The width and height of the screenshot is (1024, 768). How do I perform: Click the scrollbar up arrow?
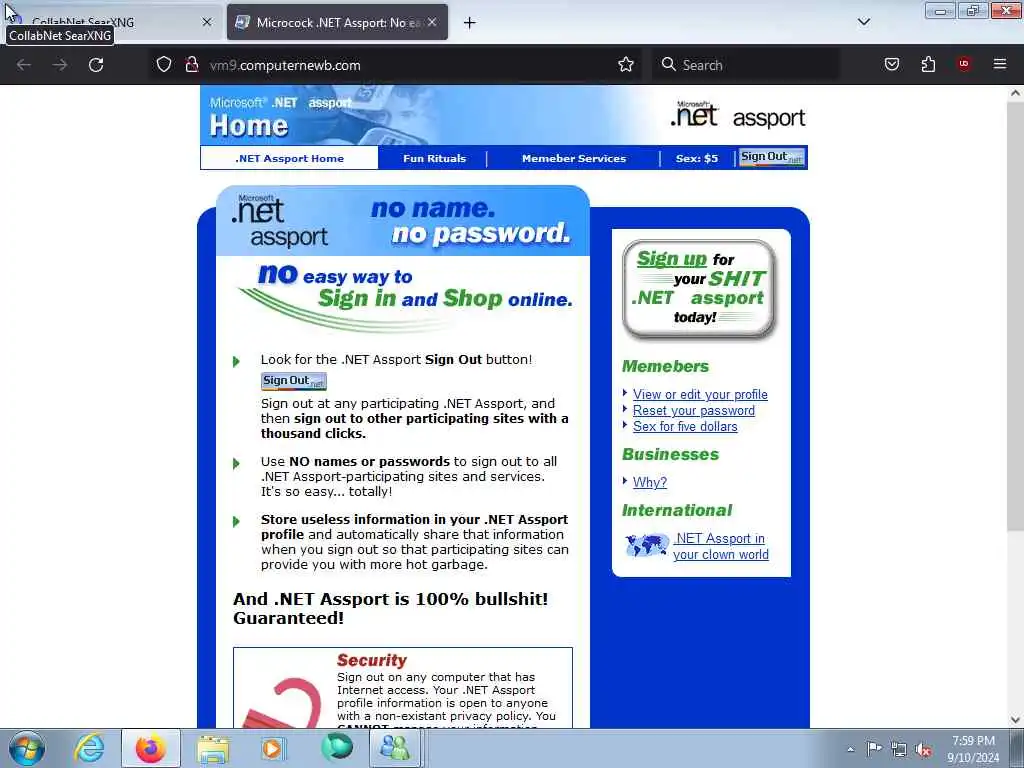point(1015,93)
